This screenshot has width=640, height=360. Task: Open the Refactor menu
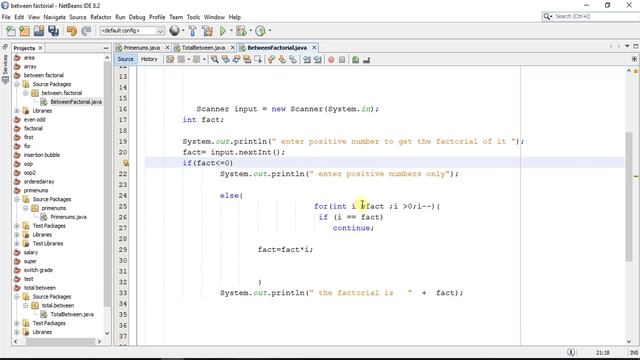pyautogui.click(x=101, y=17)
